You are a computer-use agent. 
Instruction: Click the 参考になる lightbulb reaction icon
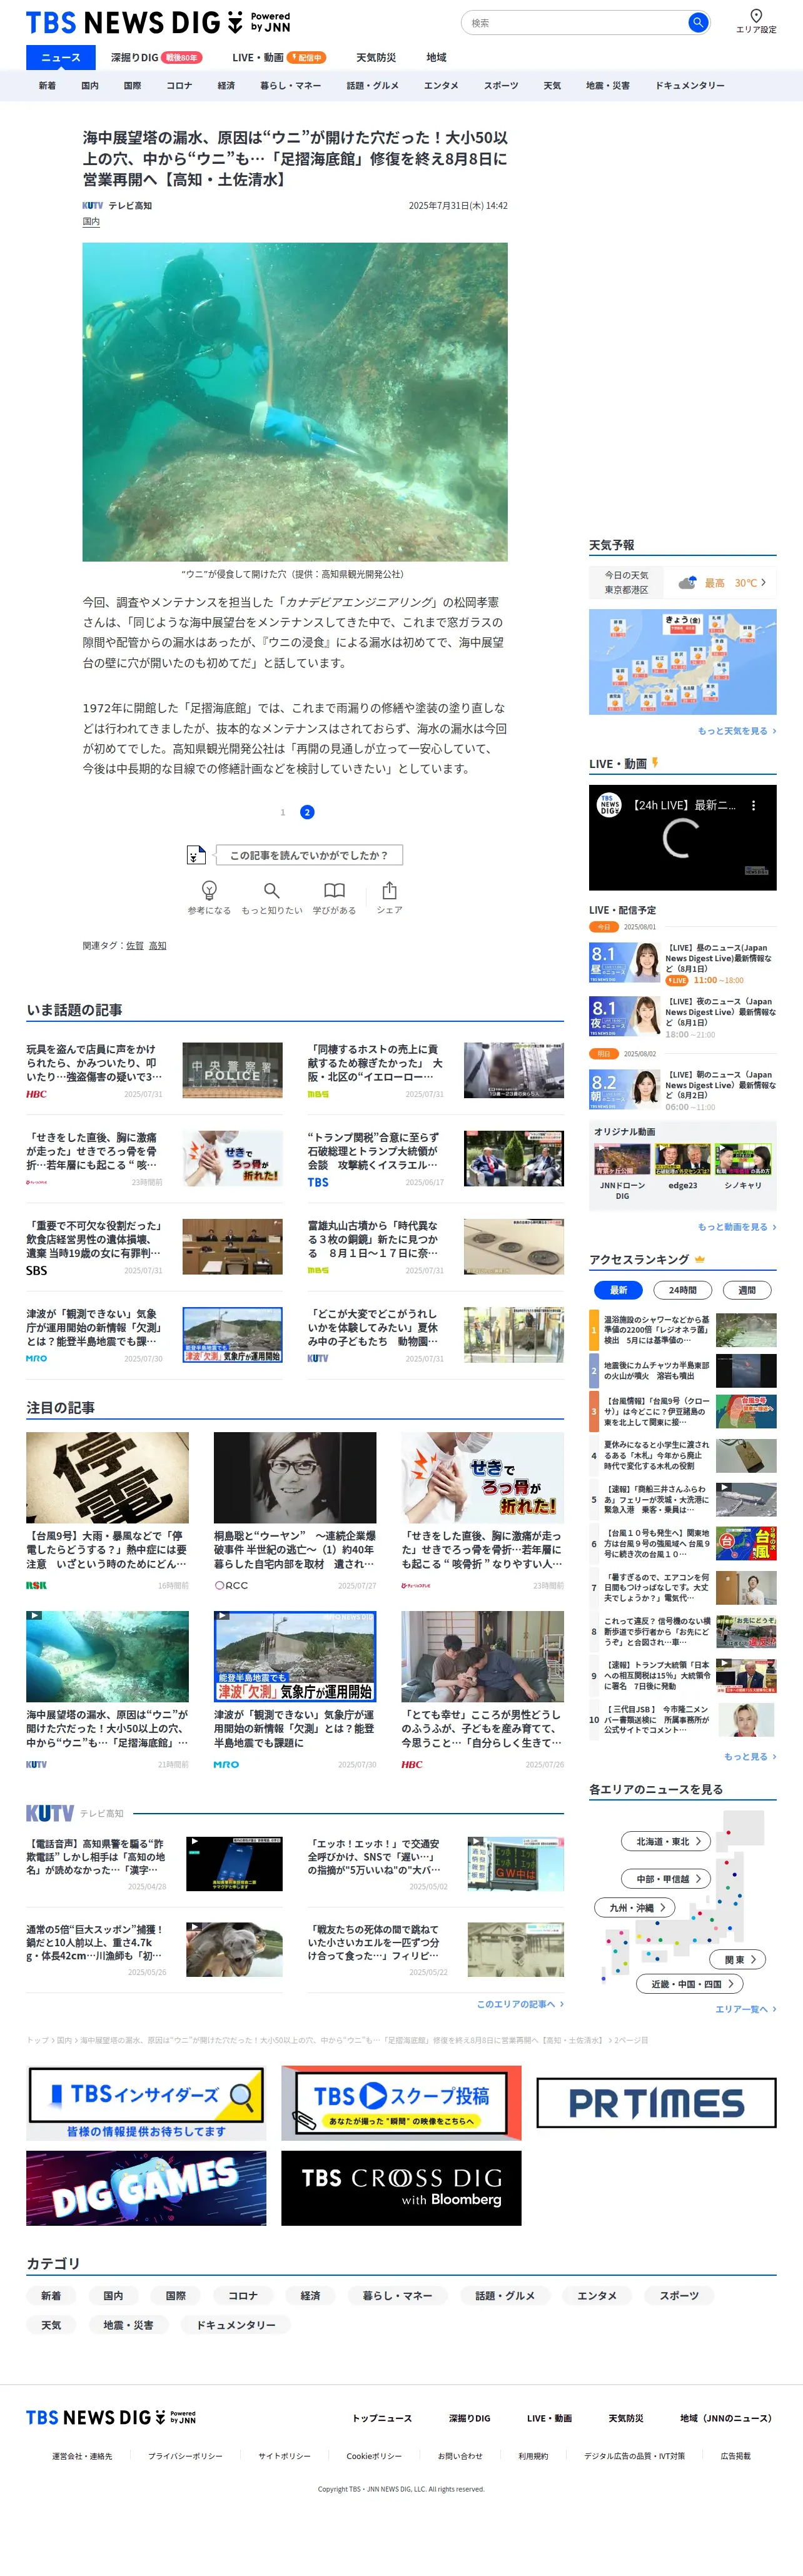pos(209,890)
